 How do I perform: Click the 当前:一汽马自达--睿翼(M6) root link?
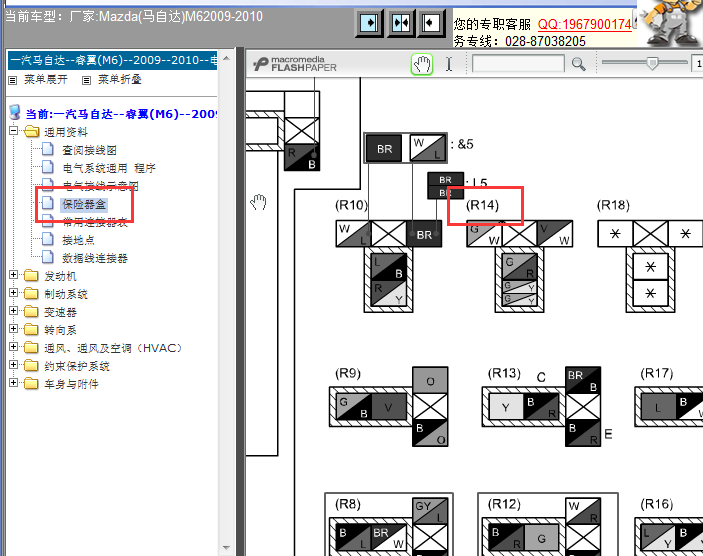coord(121,114)
